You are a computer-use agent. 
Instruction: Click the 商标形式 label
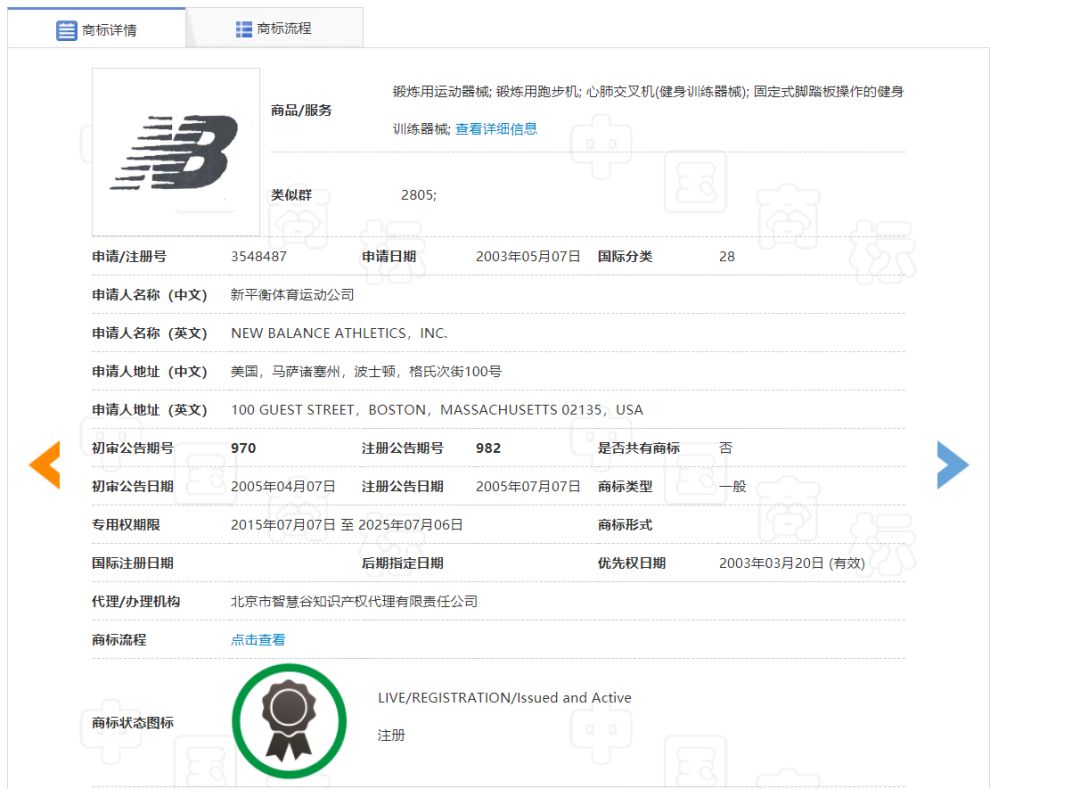click(625, 525)
